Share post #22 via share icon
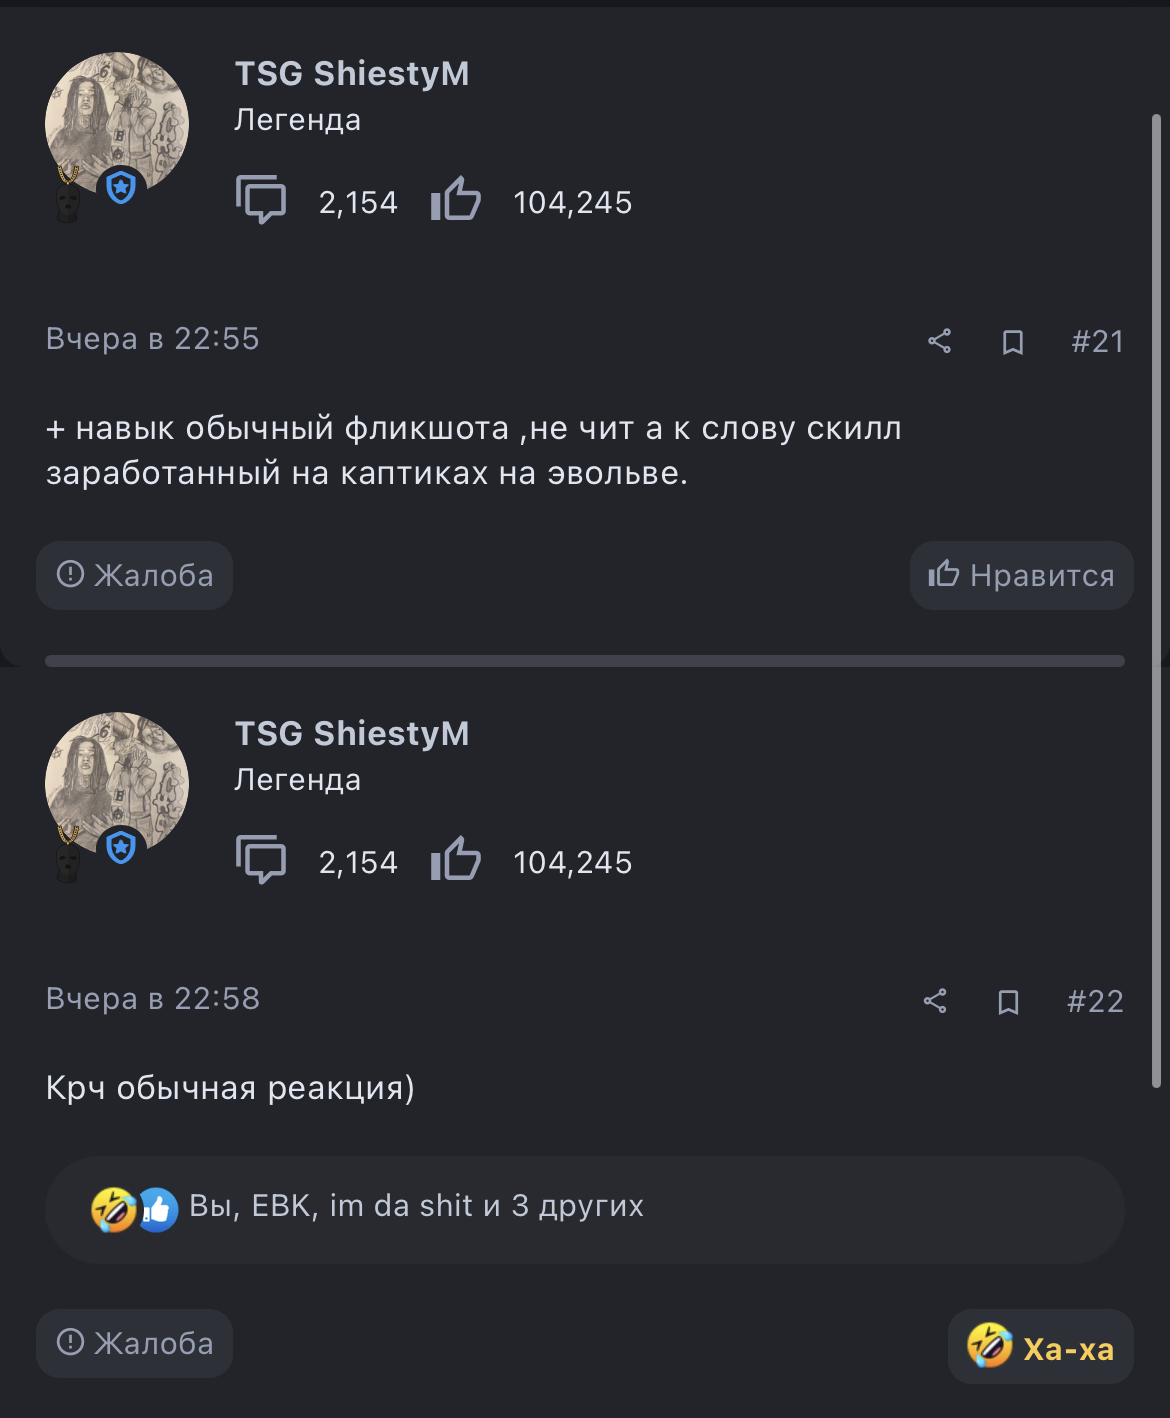1170x1418 pixels. [935, 1001]
